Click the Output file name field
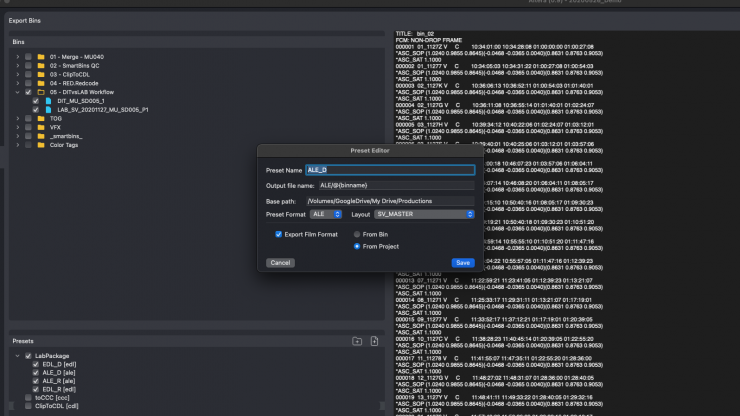740x416 pixels. (396, 185)
